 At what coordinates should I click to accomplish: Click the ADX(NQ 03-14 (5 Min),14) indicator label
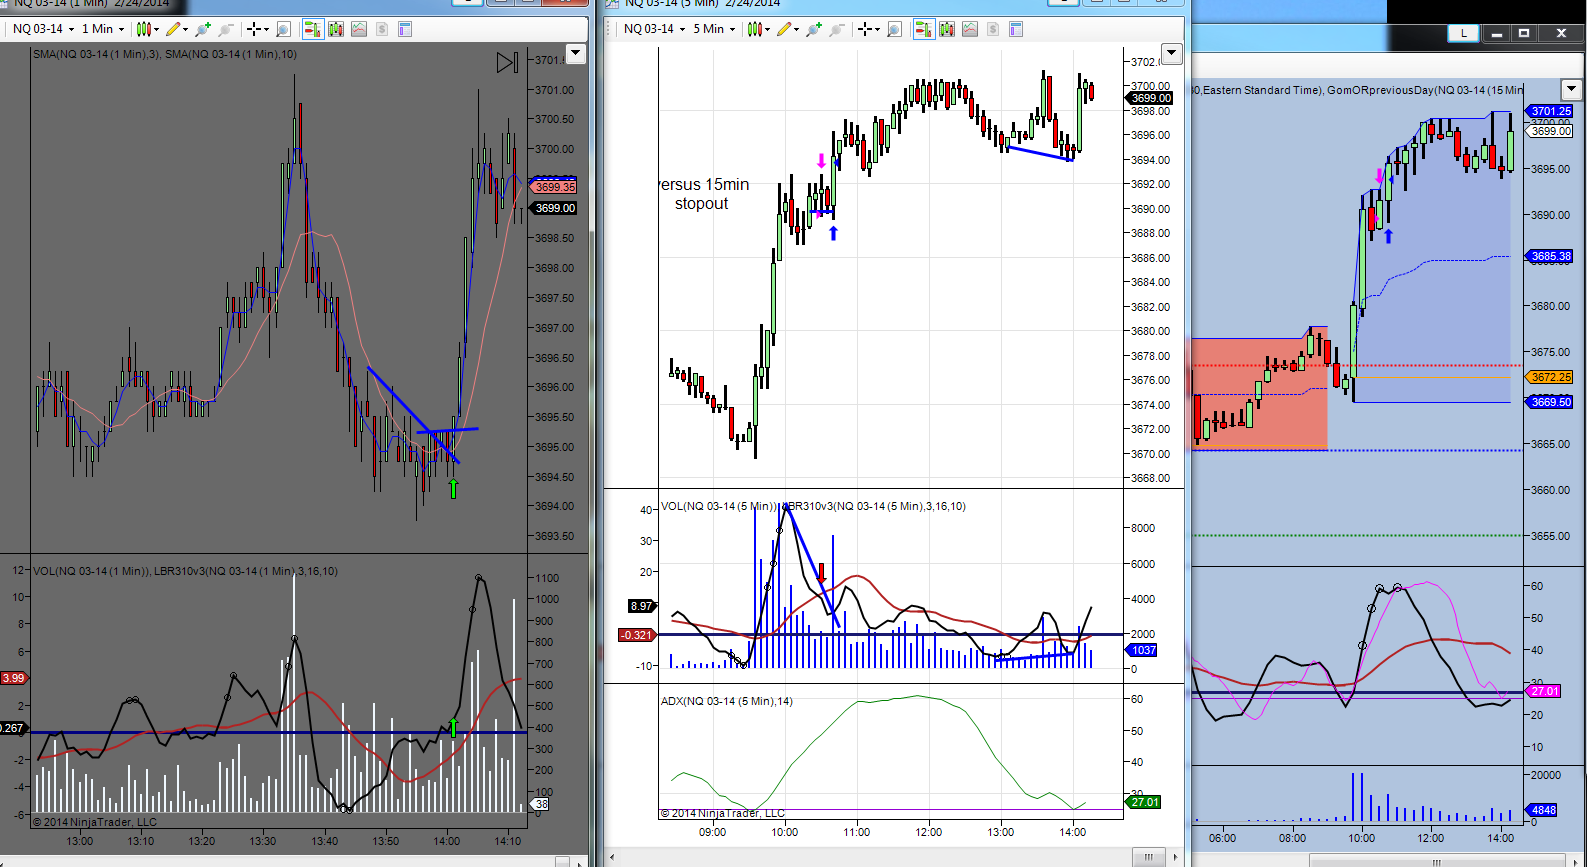(x=726, y=701)
